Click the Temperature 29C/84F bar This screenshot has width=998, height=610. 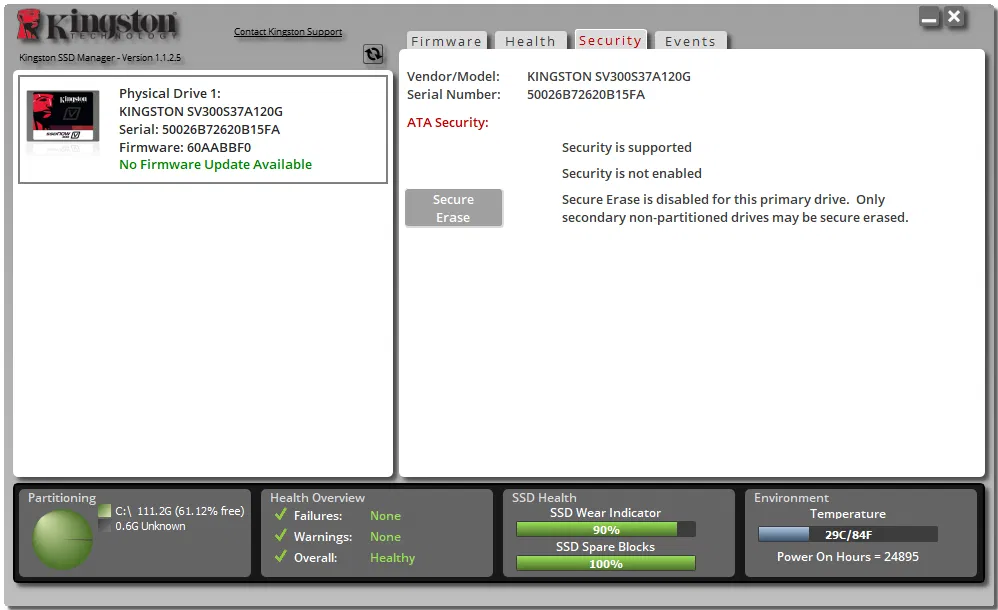tap(848, 534)
